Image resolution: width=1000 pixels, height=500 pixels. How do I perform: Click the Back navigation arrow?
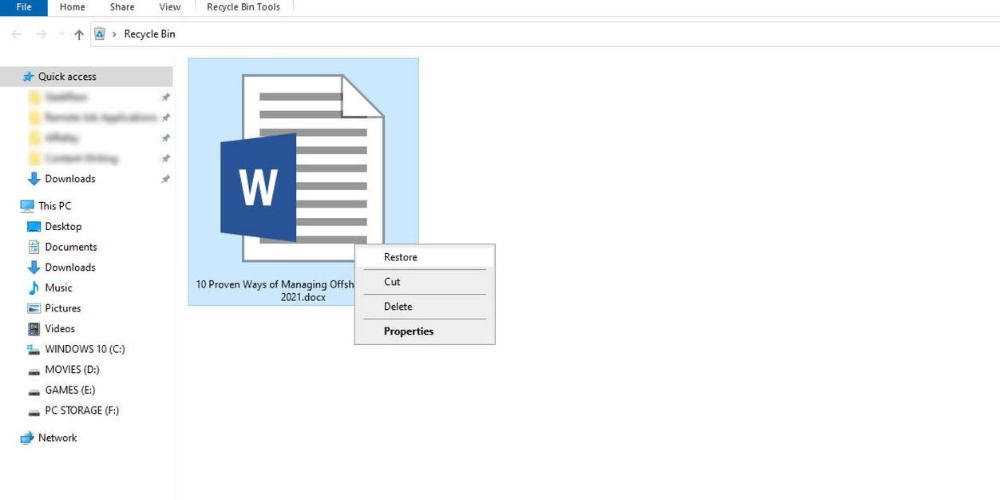pos(17,34)
